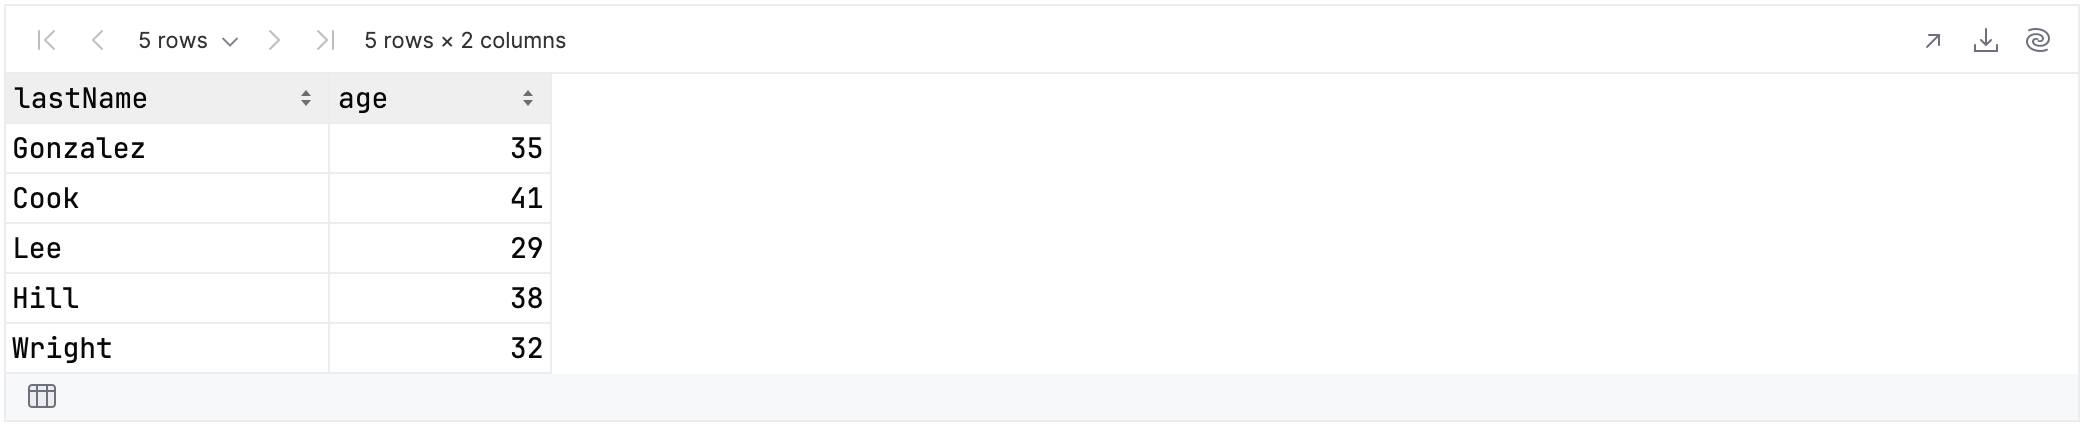Select the Cook cell
The width and height of the screenshot is (2088, 428).
click(167, 198)
